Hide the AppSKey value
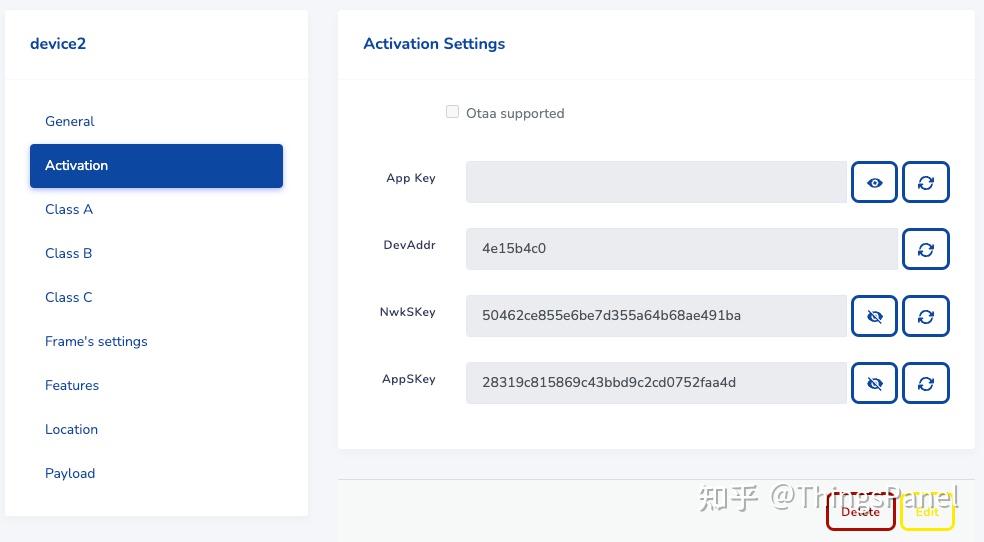This screenshot has width=984, height=542. pos(874,383)
